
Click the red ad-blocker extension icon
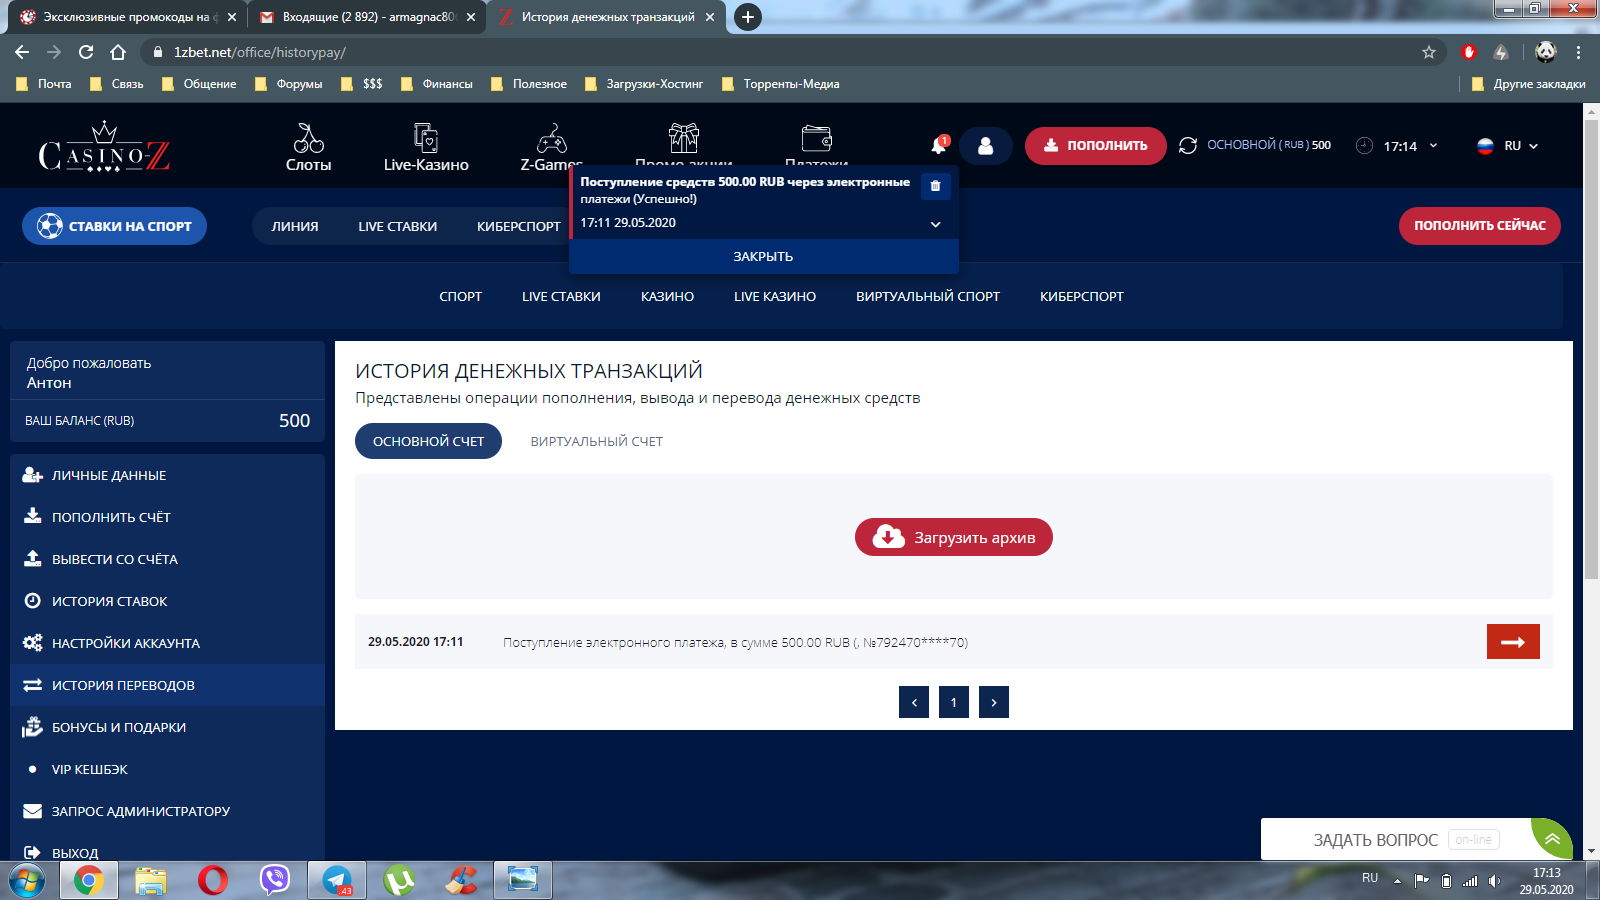pyautogui.click(x=1469, y=52)
